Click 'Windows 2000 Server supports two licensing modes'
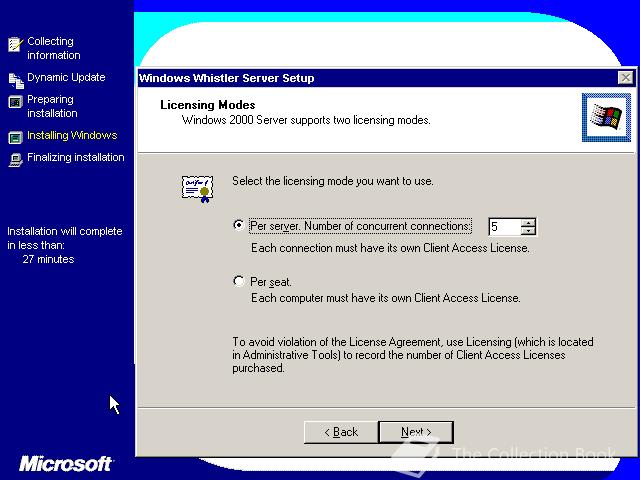Viewport: 640px width, 480px height. [x=306, y=120]
